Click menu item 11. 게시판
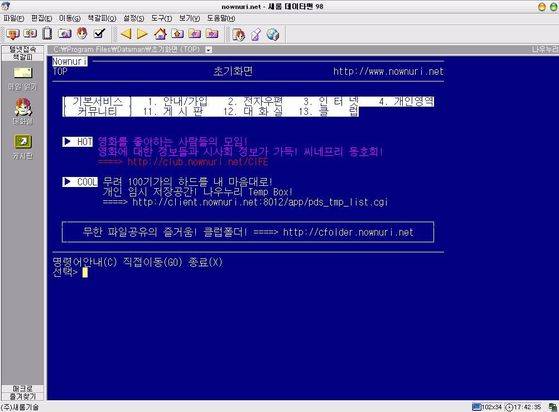The width and height of the screenshot is (559, 412). (x=173, y=112)
